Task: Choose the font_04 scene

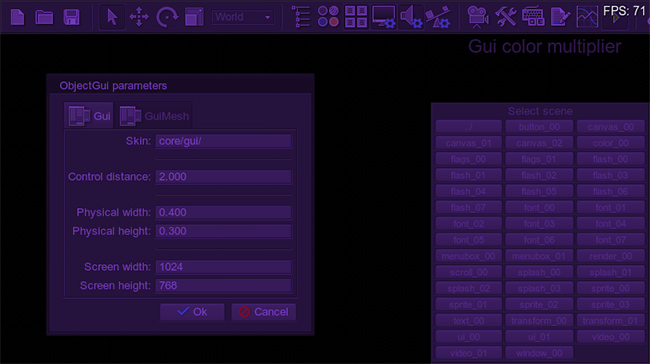Action: coord(611,224)
